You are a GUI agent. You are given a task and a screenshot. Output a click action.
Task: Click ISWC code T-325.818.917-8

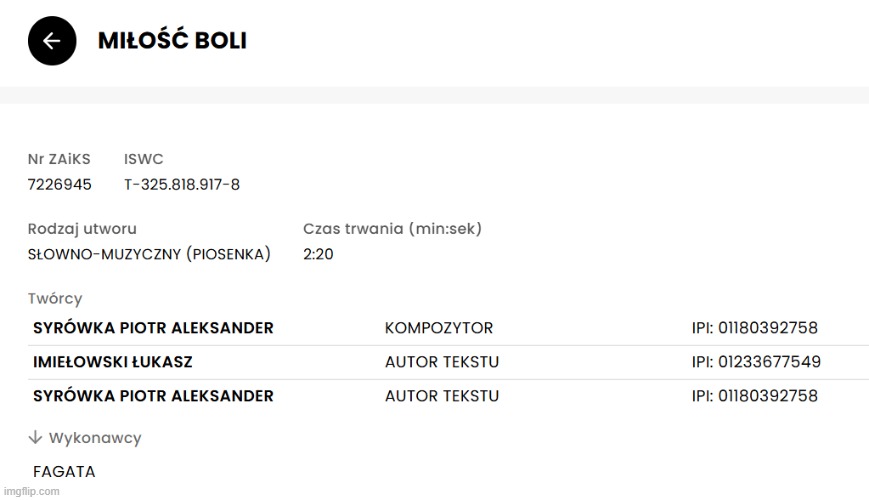pos(181,185)
